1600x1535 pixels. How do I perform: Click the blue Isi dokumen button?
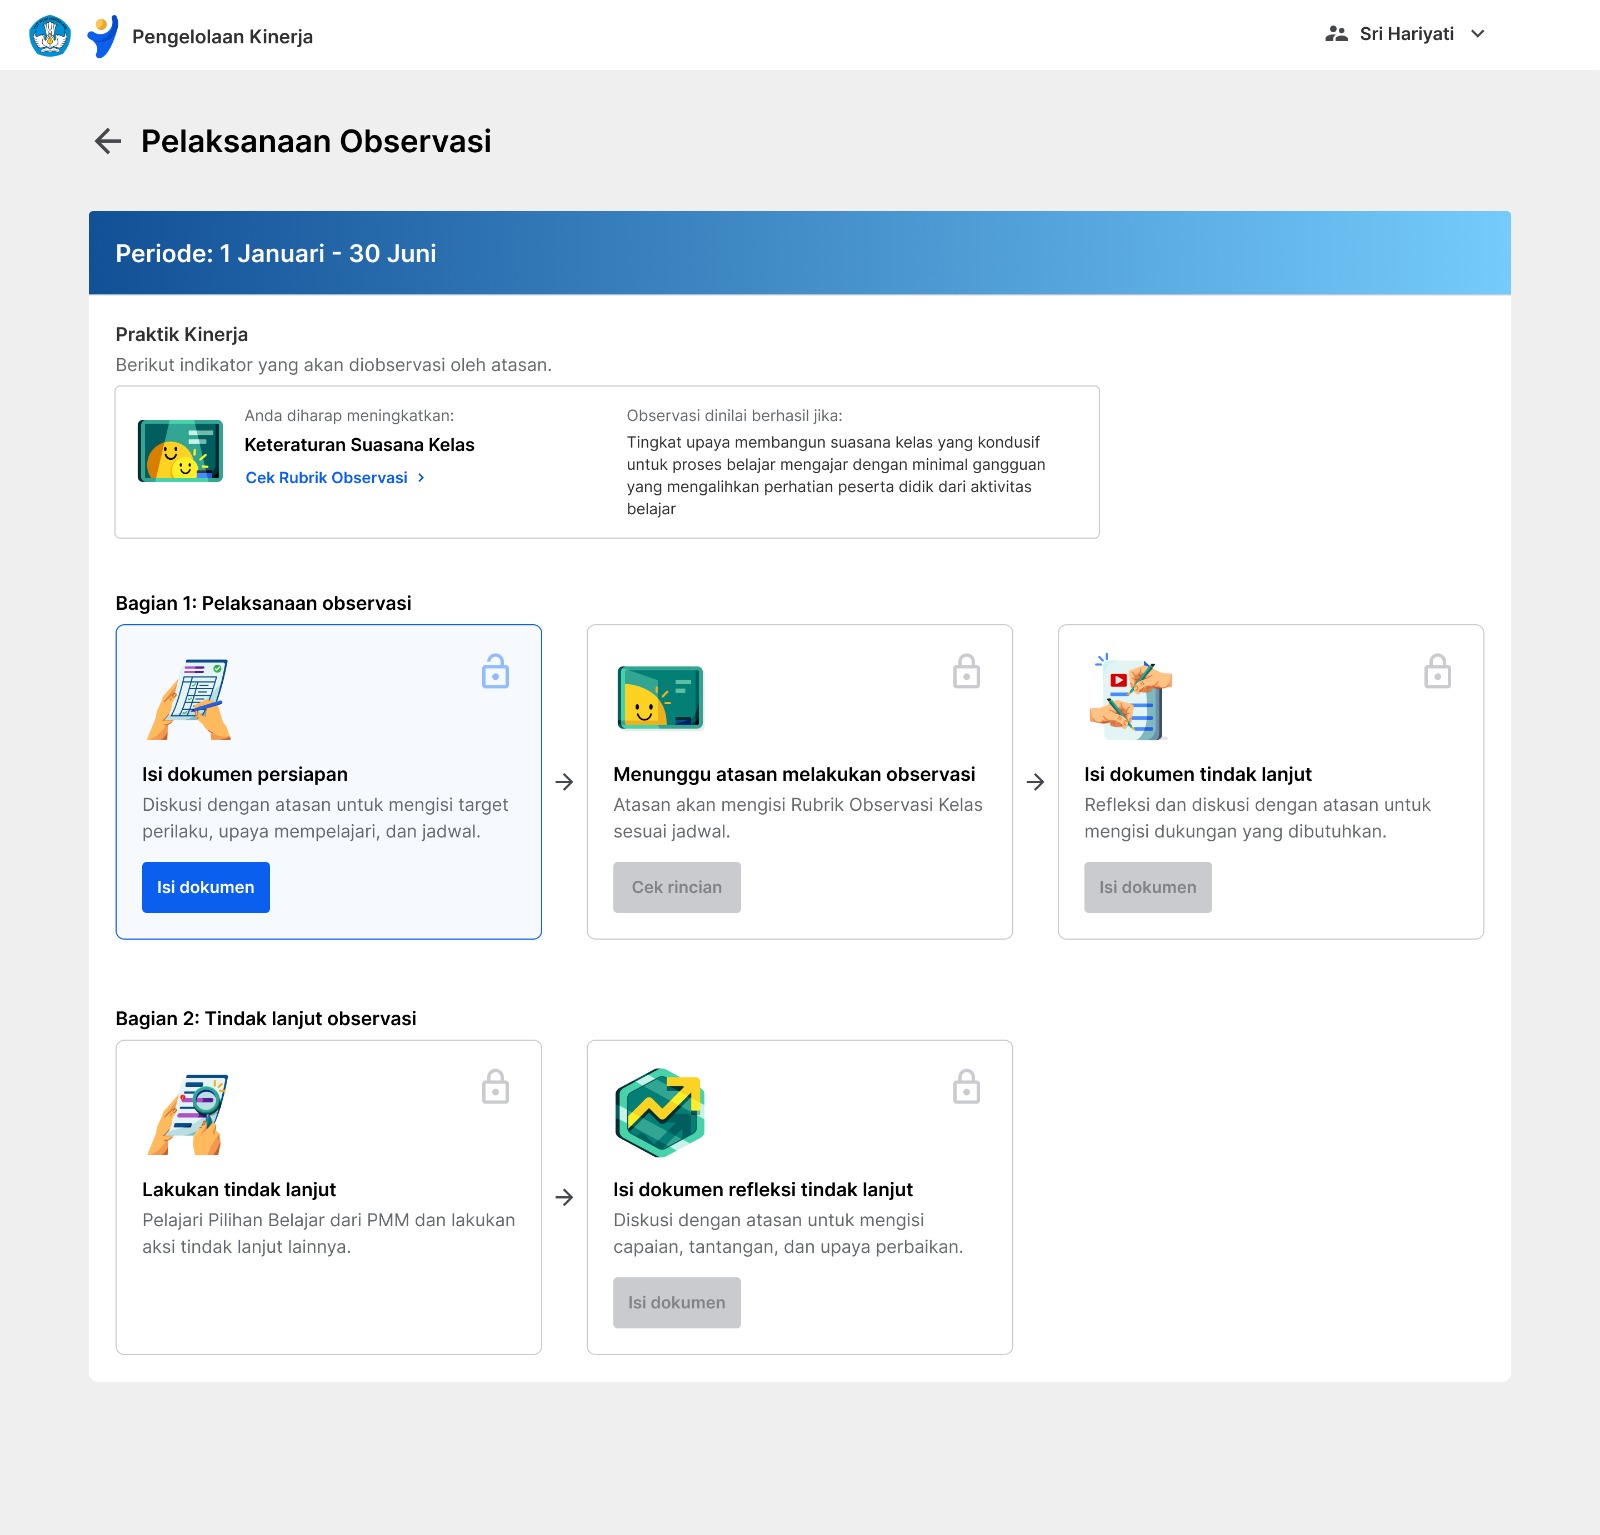click(206, 887)
